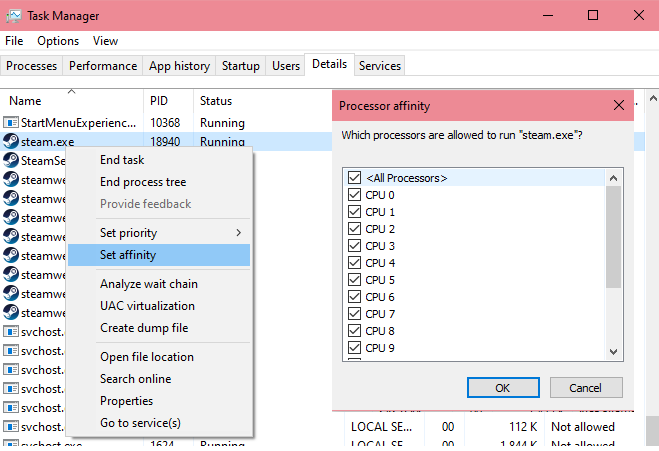Screen dimensions: 659x451
Task: Choose Go to service(s)
Action: [x=159, y=423]
